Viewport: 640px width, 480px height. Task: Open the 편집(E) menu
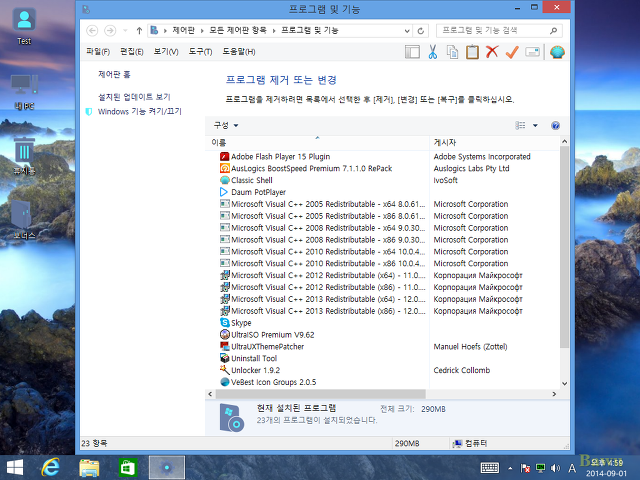click(131, 51)
